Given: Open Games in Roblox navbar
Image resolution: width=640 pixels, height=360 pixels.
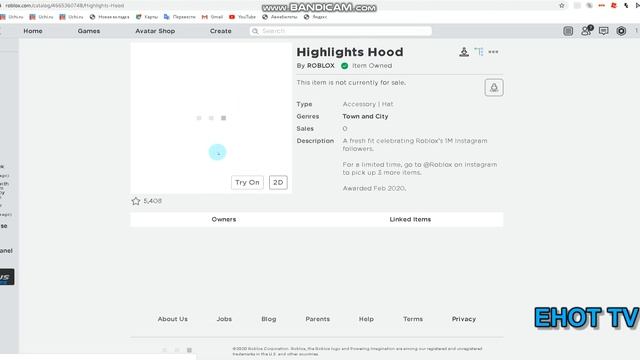Looking at the screenshot, I should click(89, 31).
